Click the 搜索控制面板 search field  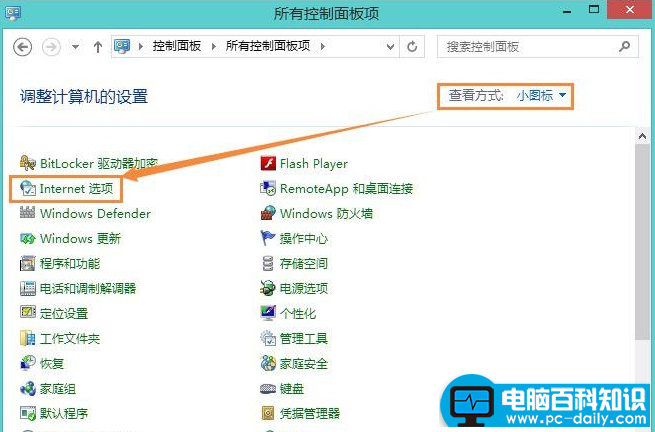(538, 46)
